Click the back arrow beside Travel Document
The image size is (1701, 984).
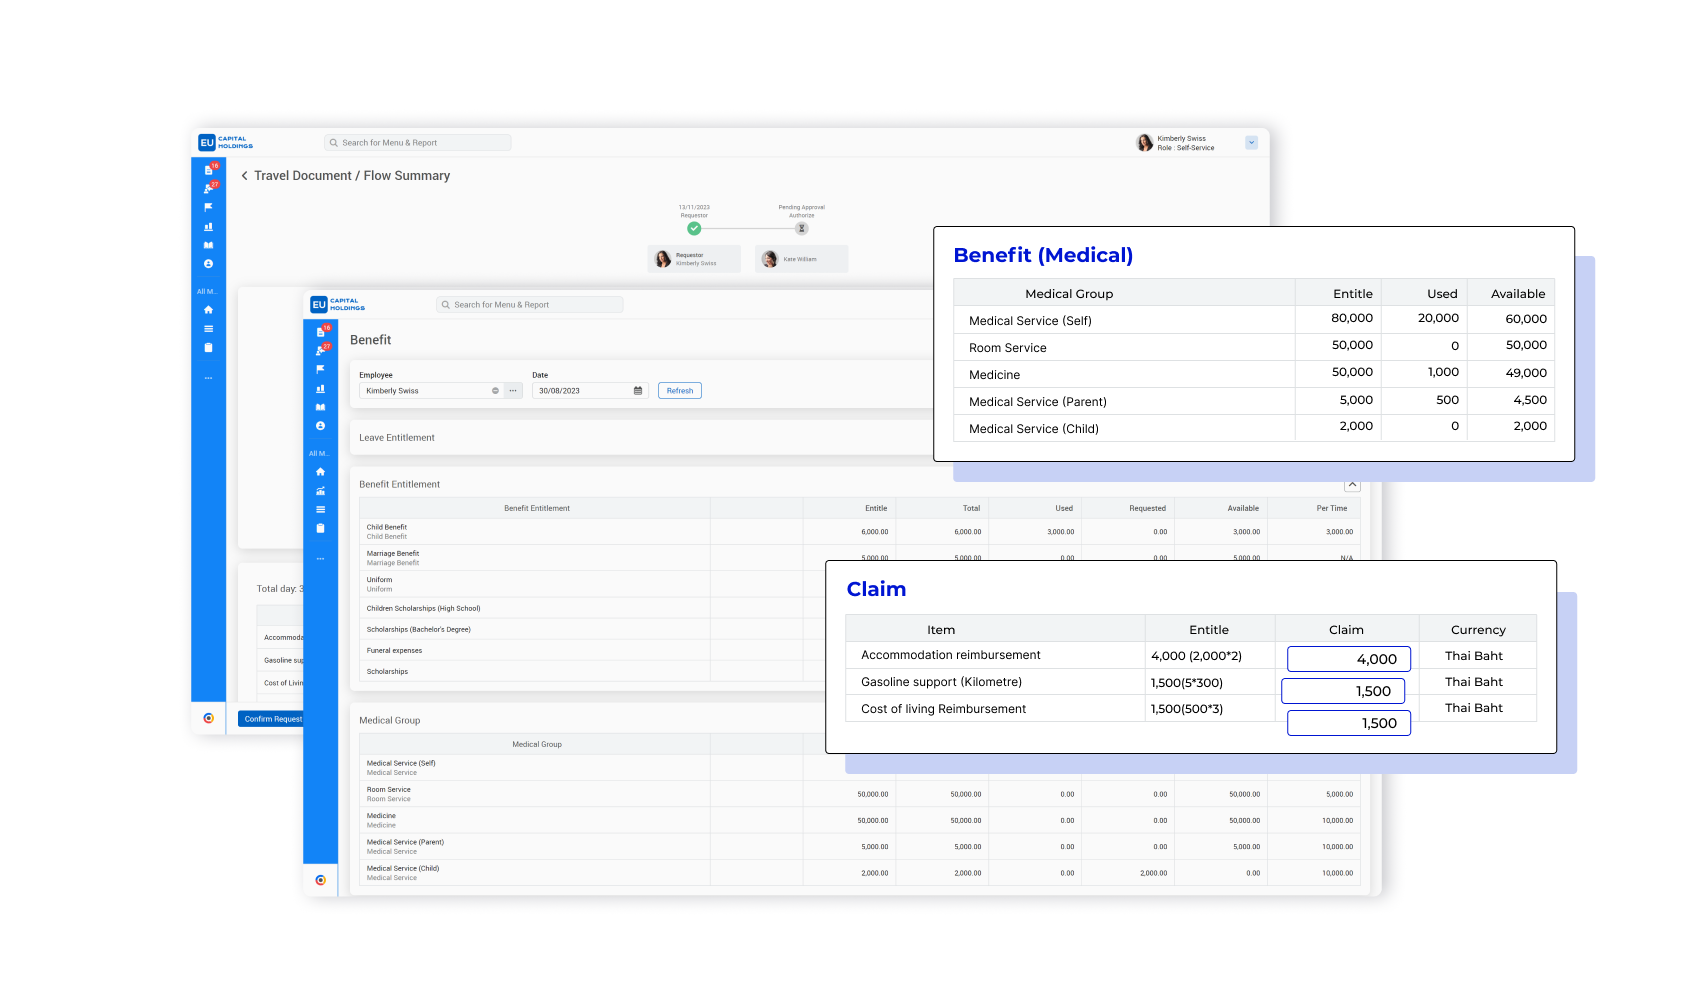point(244,176)
